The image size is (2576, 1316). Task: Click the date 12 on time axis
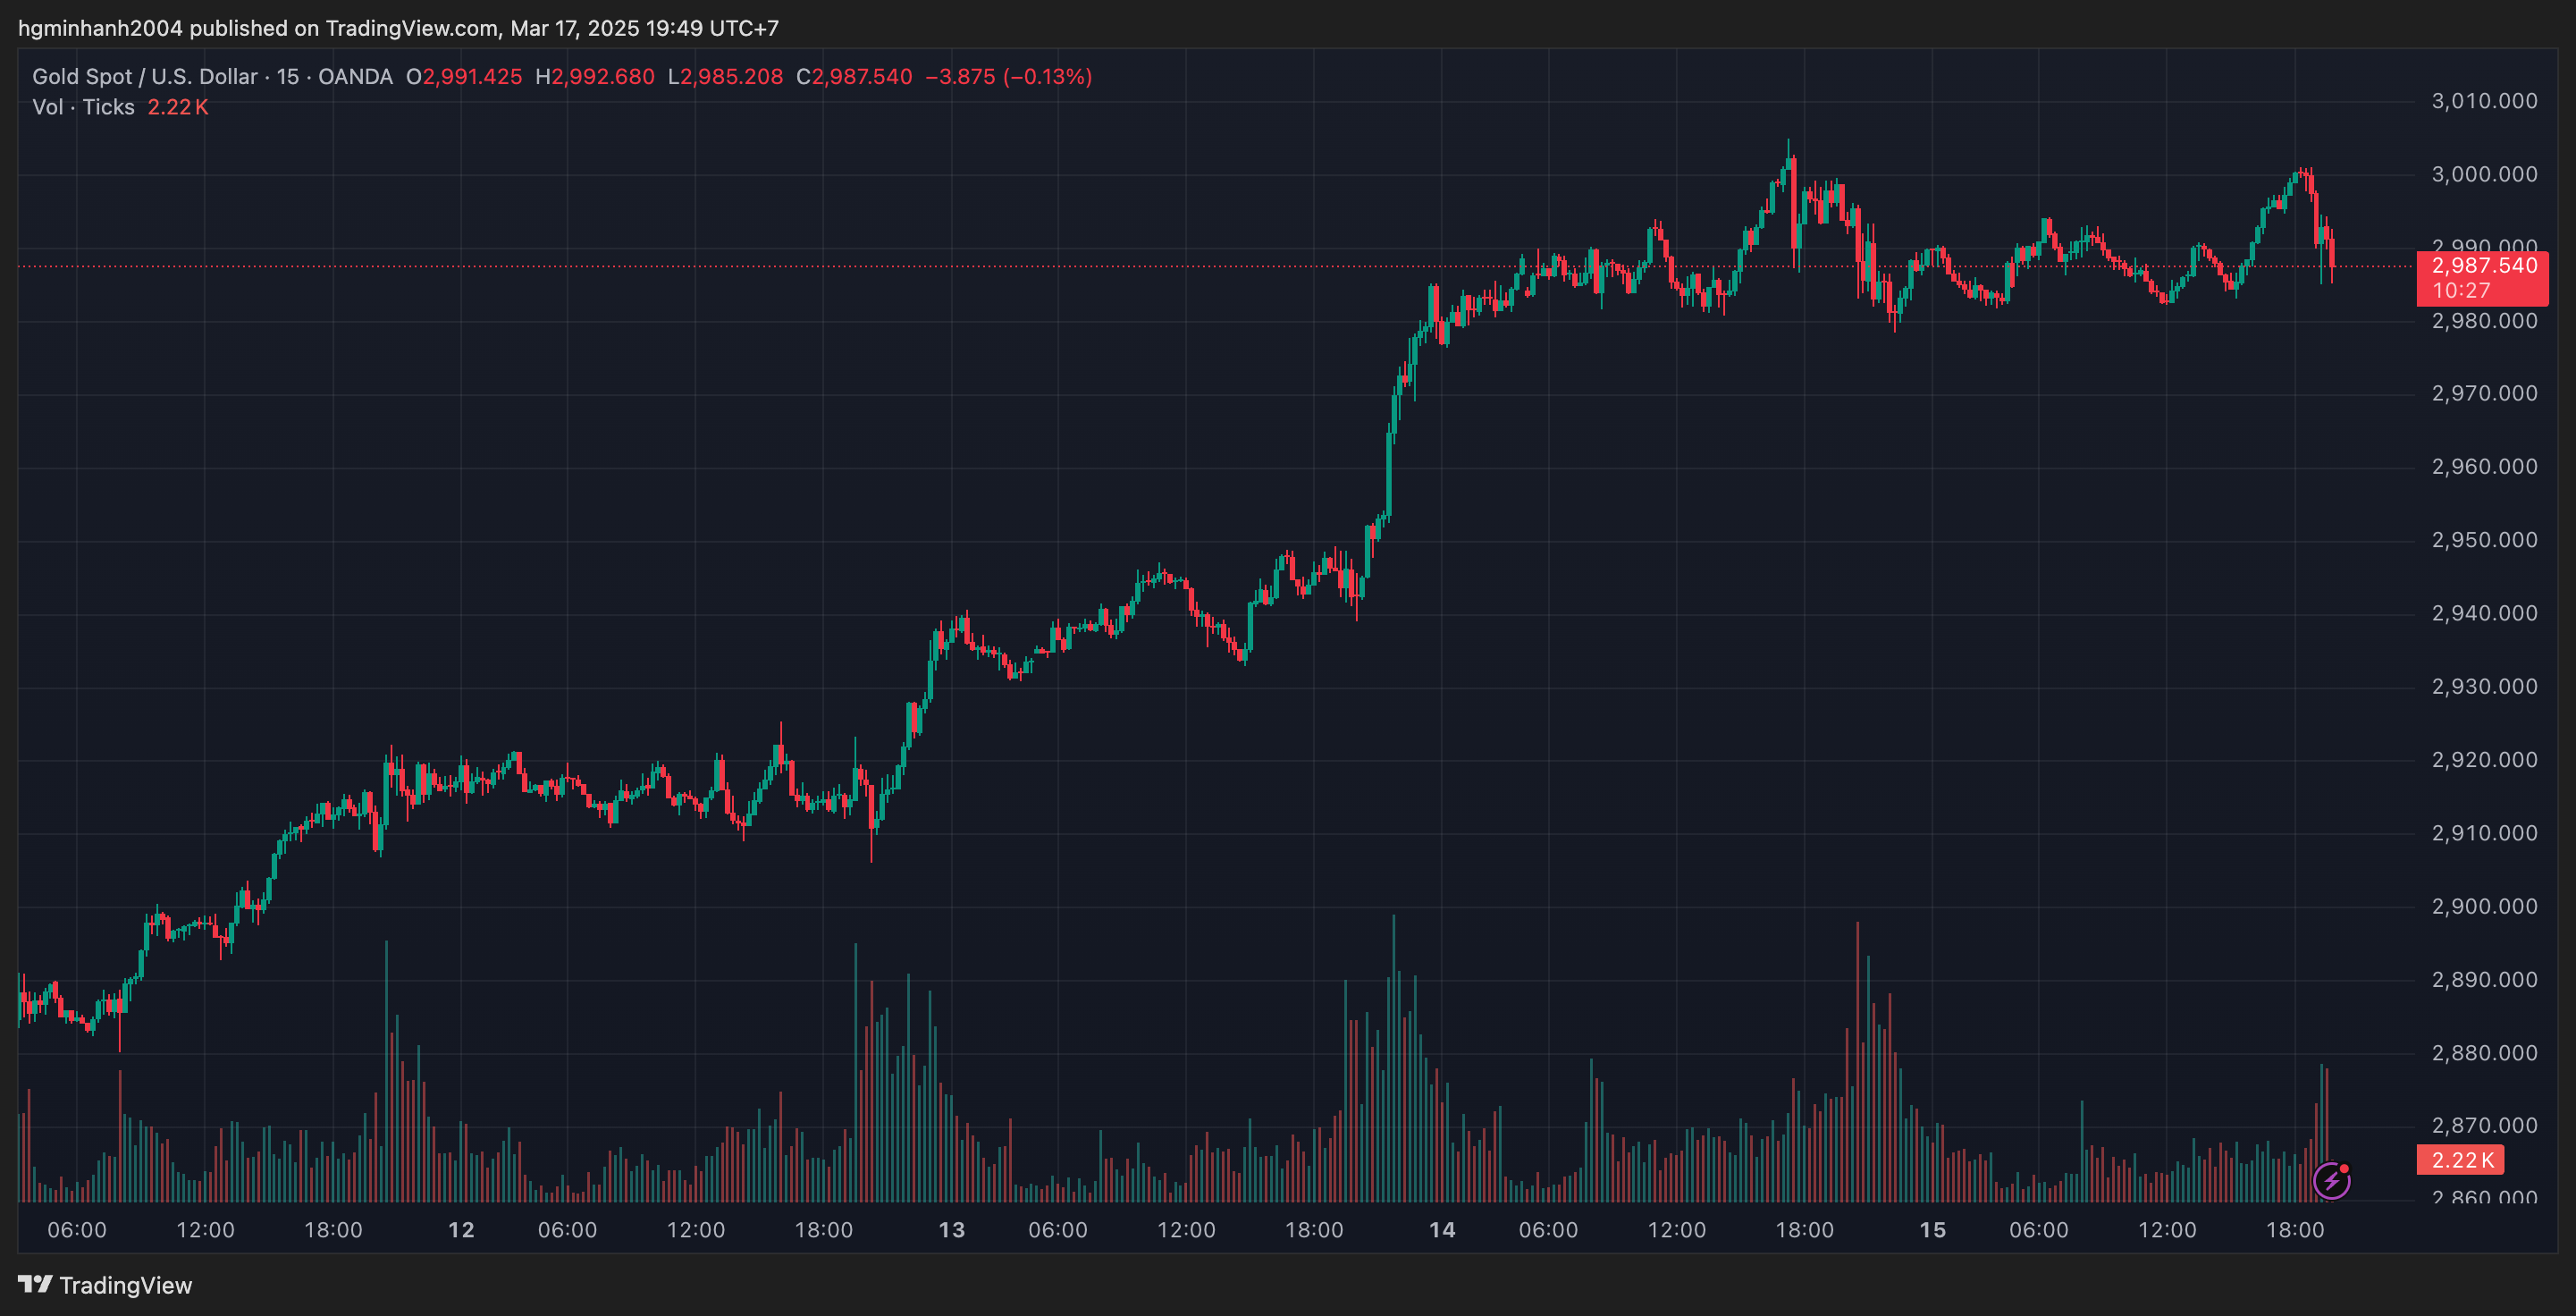click(x=461, y=1230)
